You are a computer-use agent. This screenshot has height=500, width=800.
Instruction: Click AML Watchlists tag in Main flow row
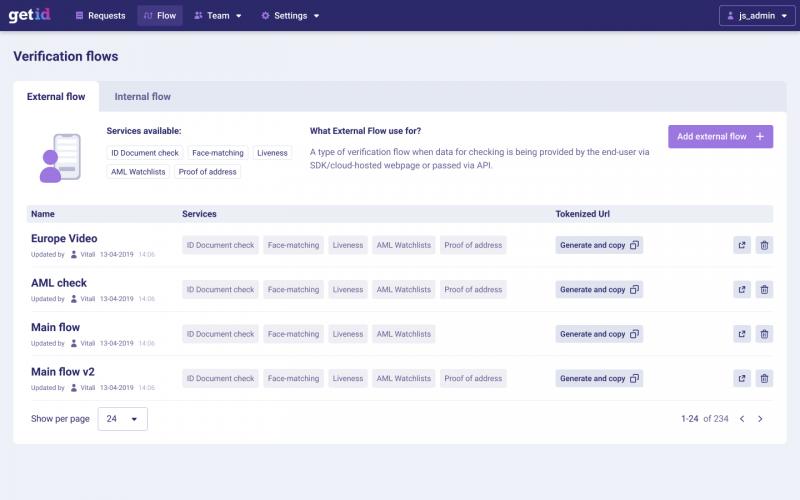(x=404, y=334)
